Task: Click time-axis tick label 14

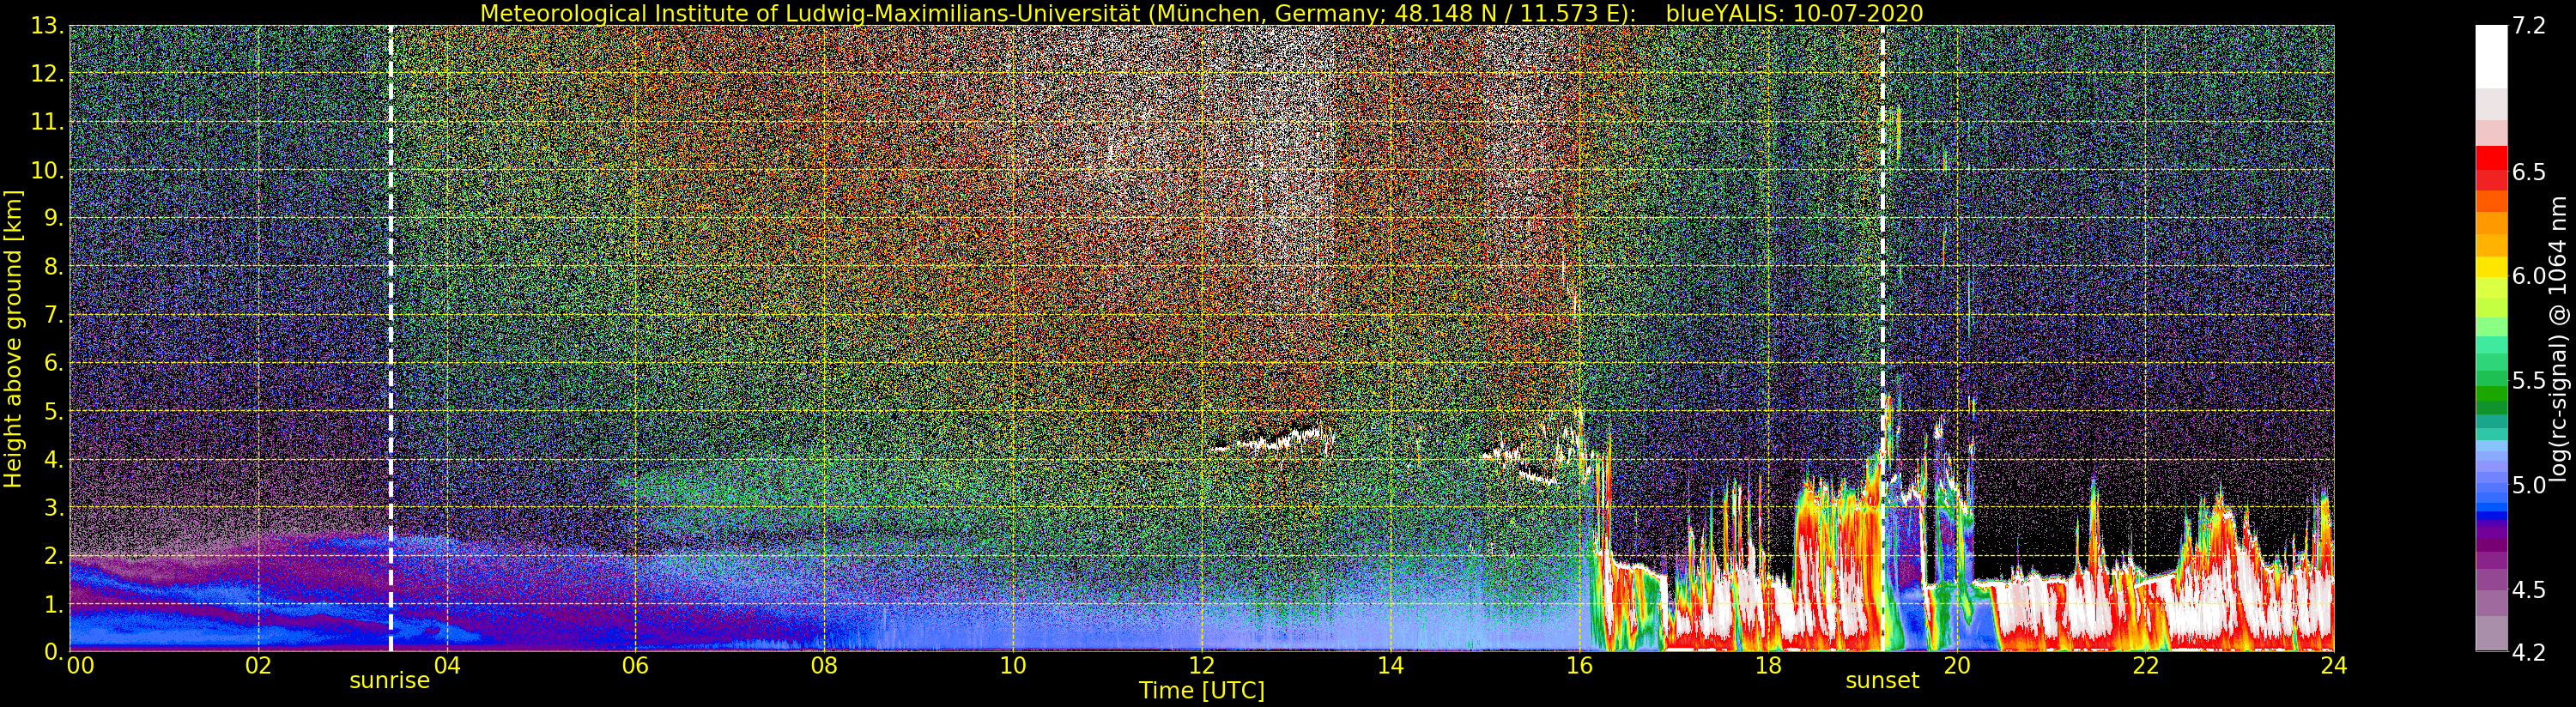Action: [1390, 665]
